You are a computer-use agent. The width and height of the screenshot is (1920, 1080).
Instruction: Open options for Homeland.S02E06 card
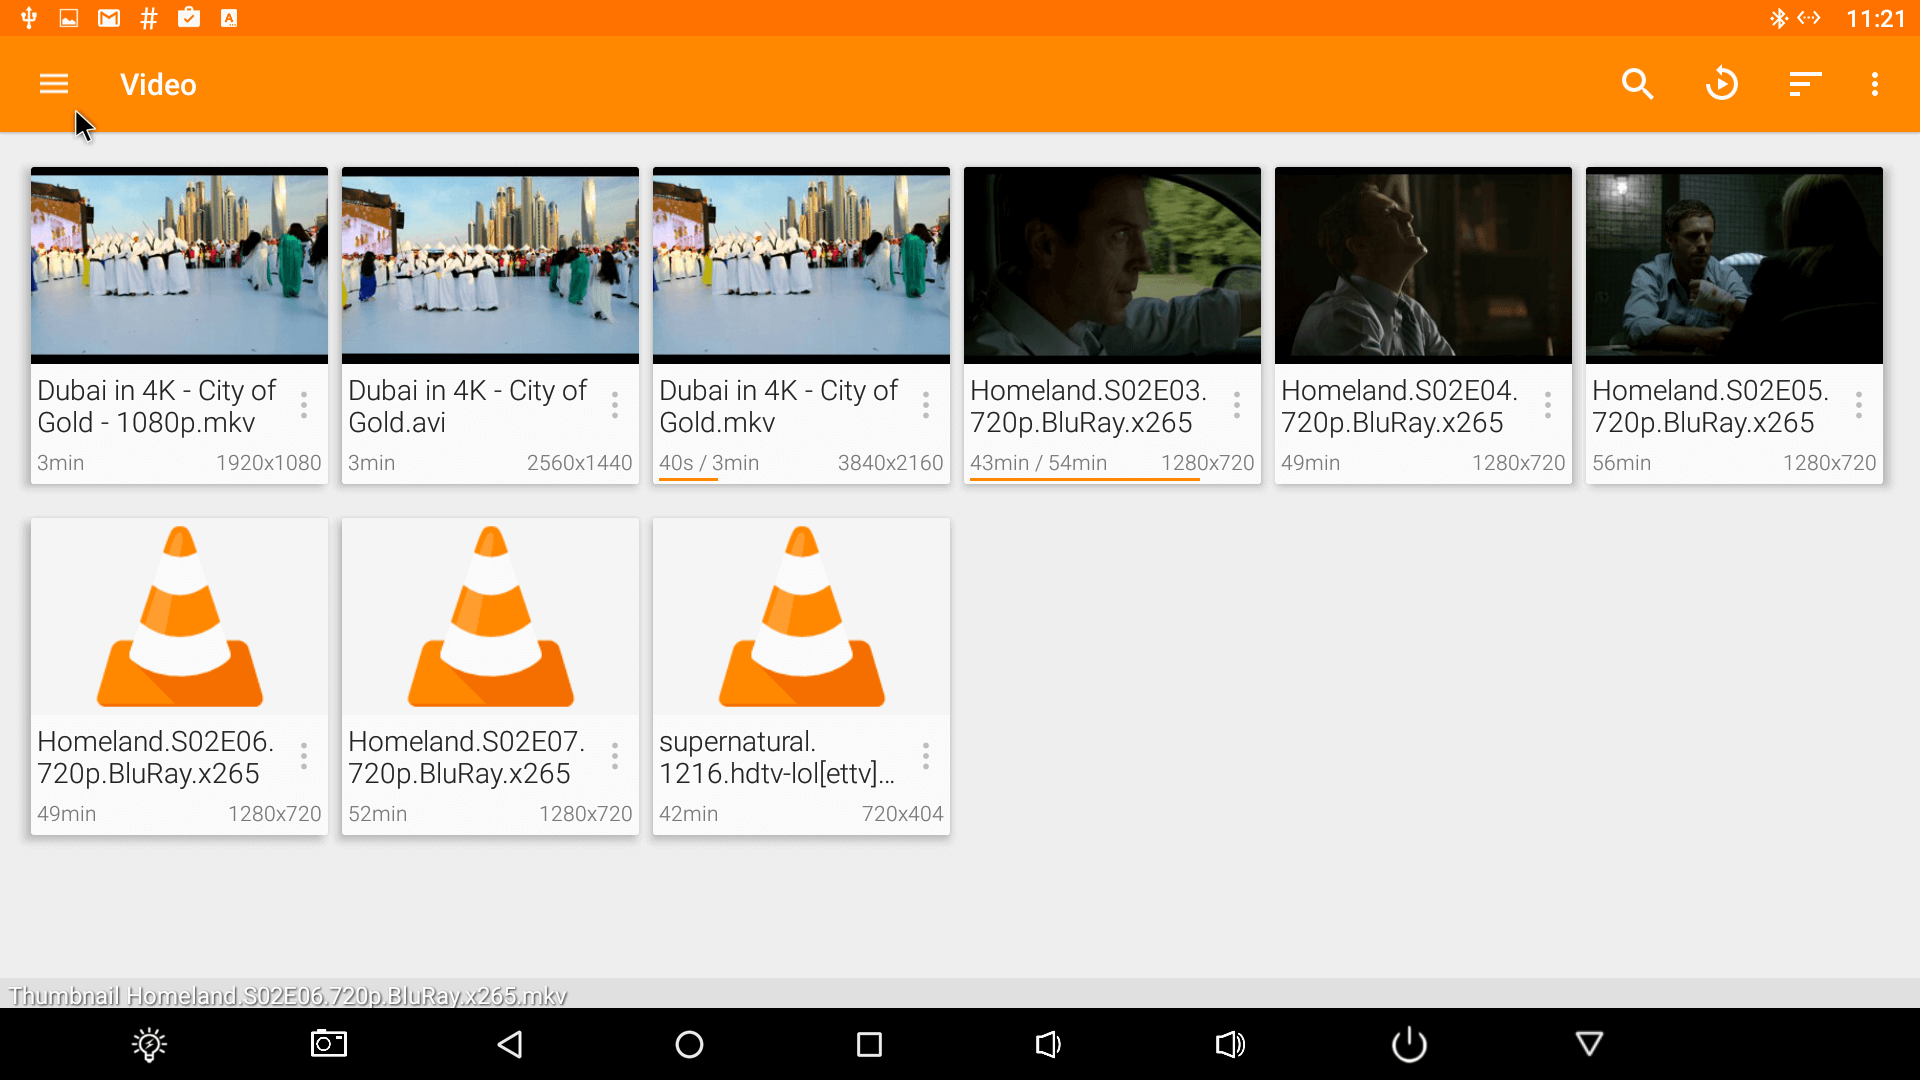[x=304, y=756]
